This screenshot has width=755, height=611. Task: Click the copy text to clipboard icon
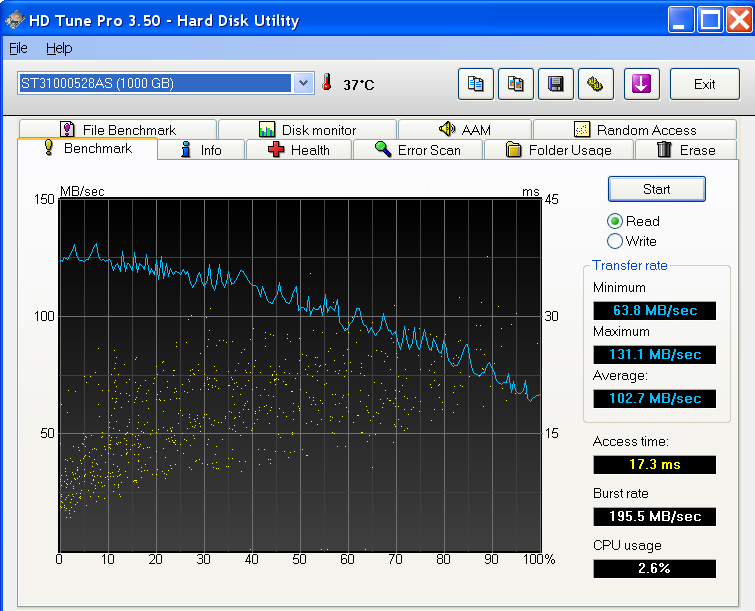[x=476, y=84]
